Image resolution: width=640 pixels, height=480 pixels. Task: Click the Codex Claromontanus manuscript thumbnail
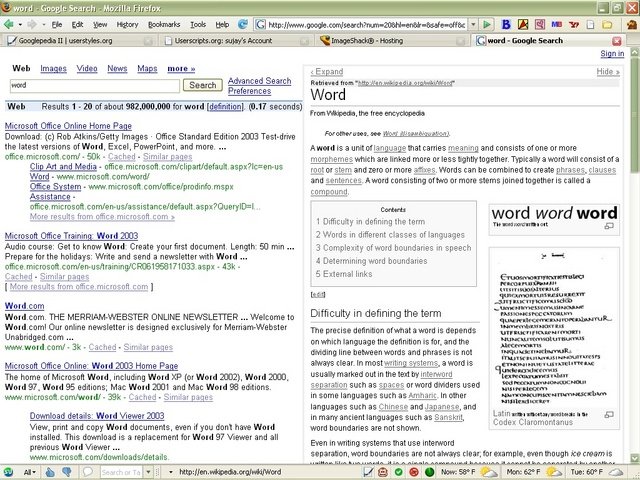[554, 329]
